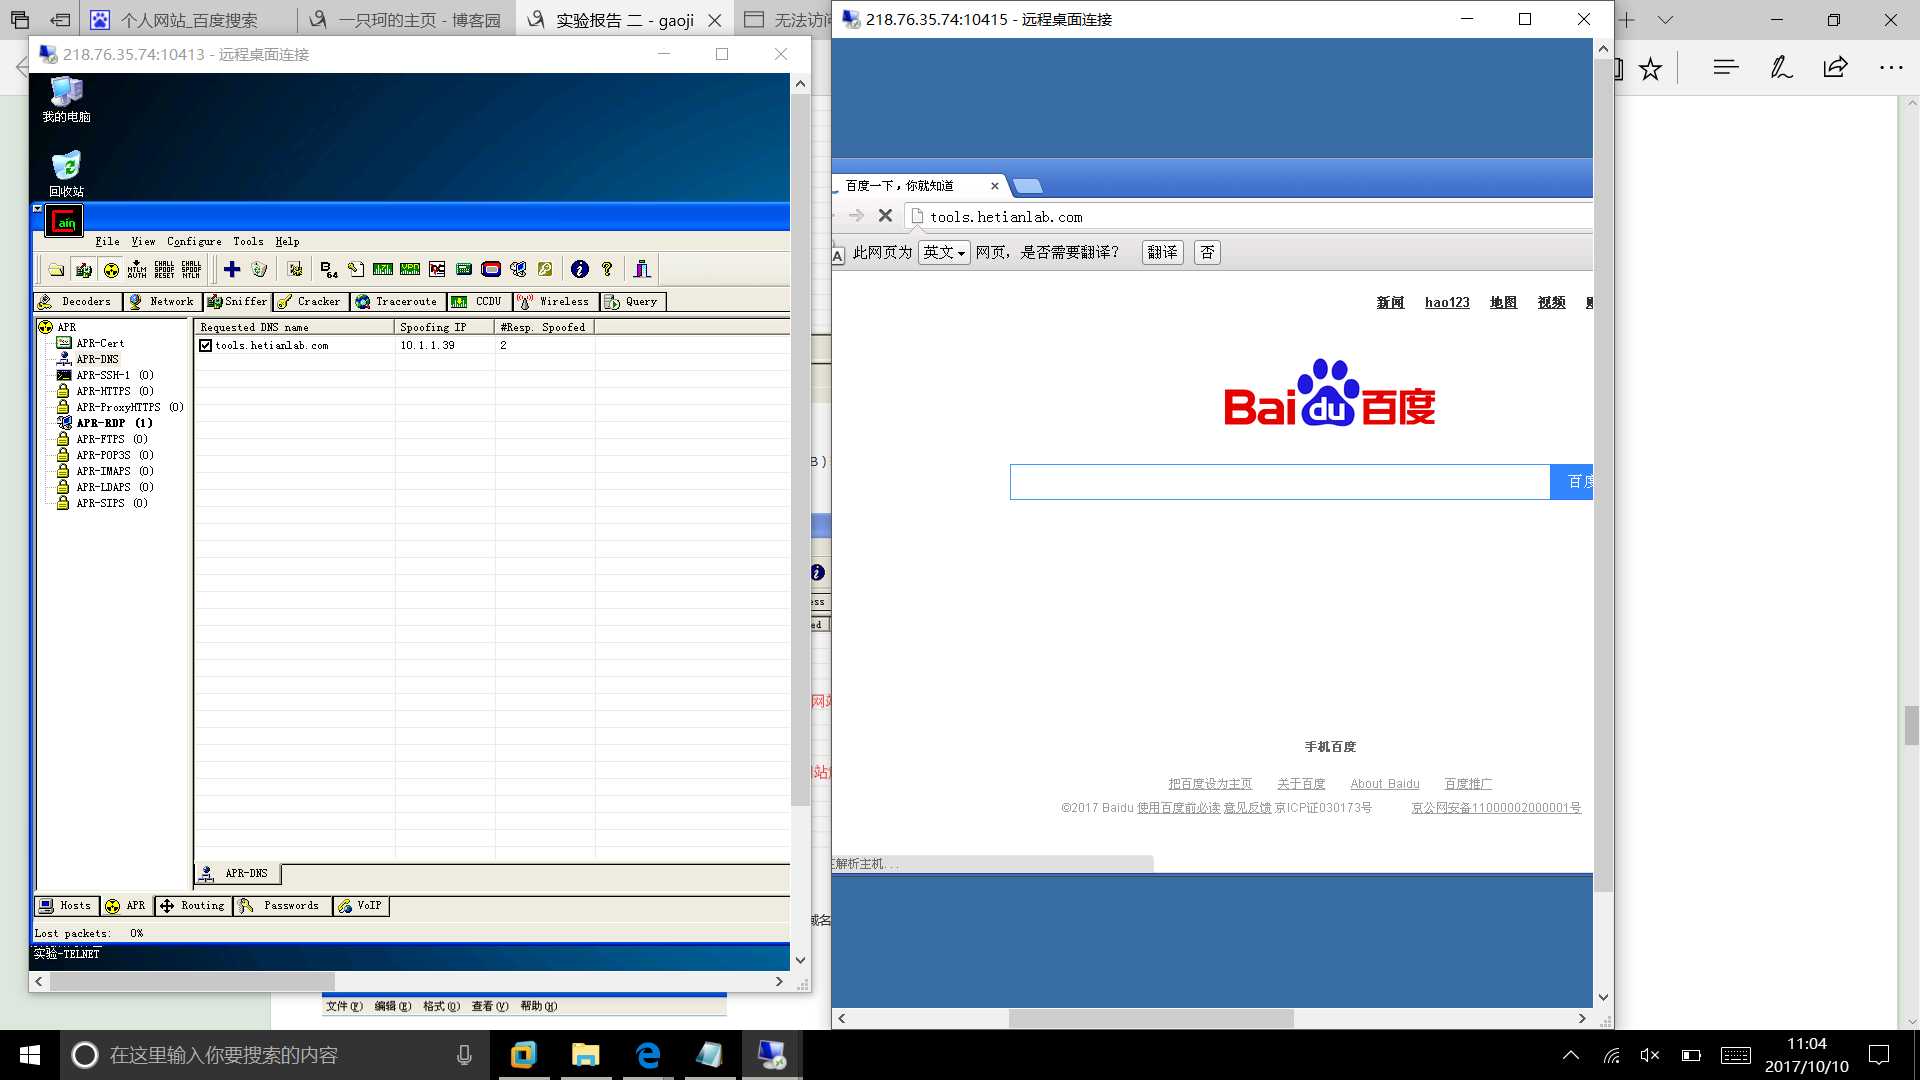The image size is (1920, 1080).
Task: Click Edge share icon
Action: point(1835,68)
